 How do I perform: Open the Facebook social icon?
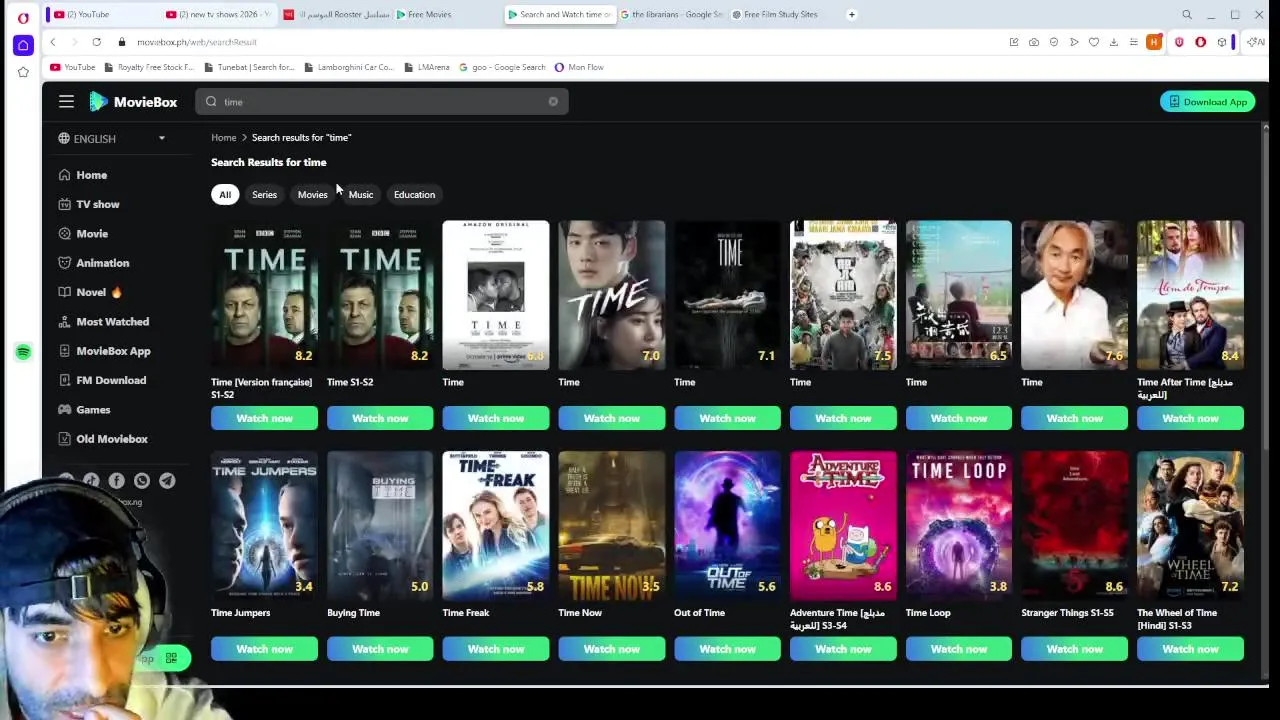click(x=116, y=481)
